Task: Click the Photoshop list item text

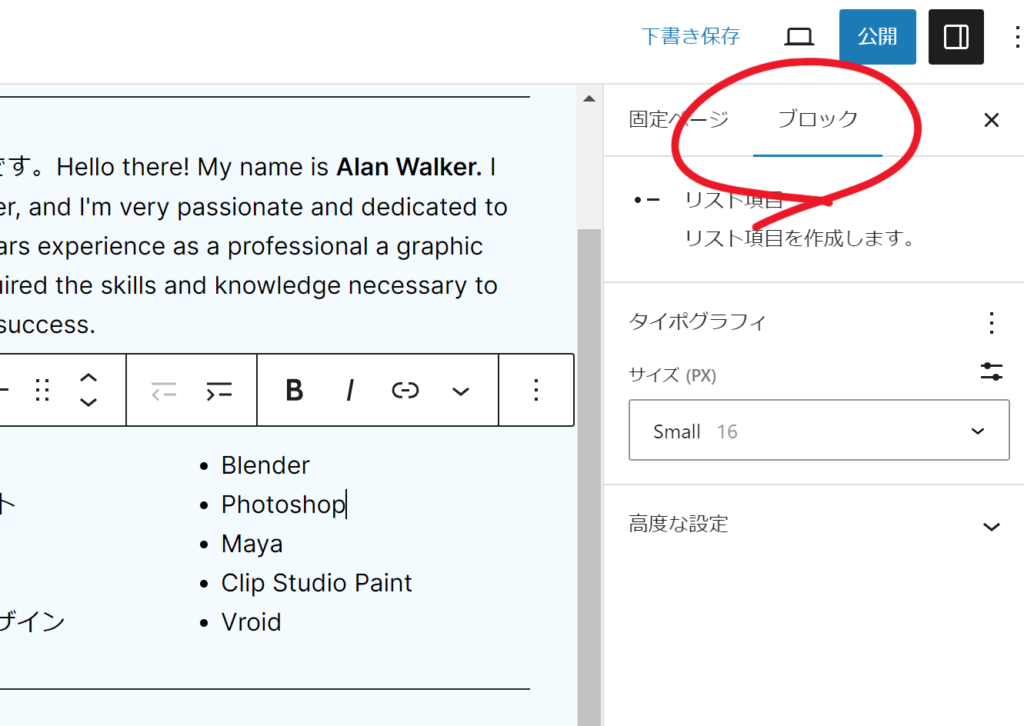Action: click(282, 505)
